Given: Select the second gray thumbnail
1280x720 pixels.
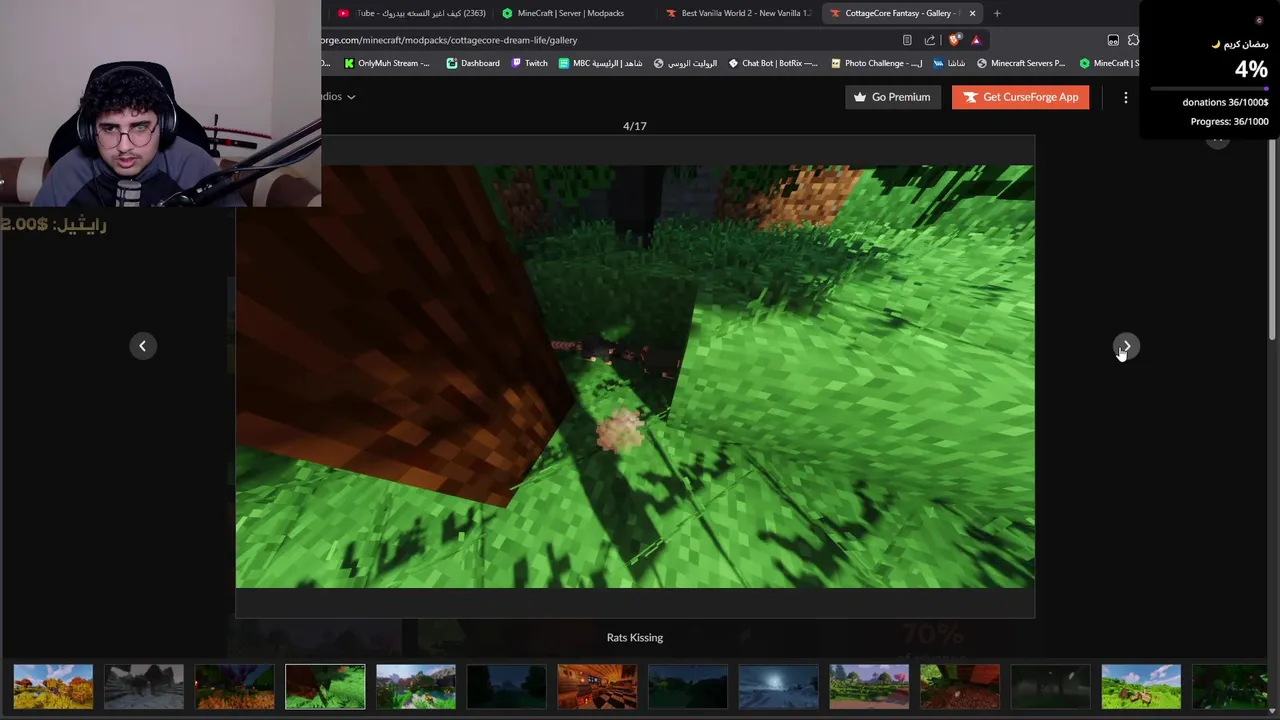Looking at the screenshot, I should [144, 687].
